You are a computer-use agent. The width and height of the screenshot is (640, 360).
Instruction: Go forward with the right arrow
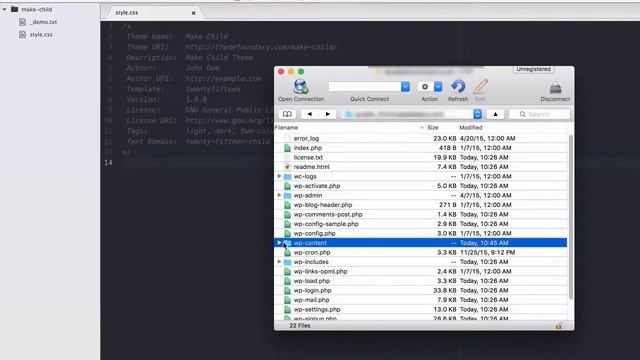point(327,114)
